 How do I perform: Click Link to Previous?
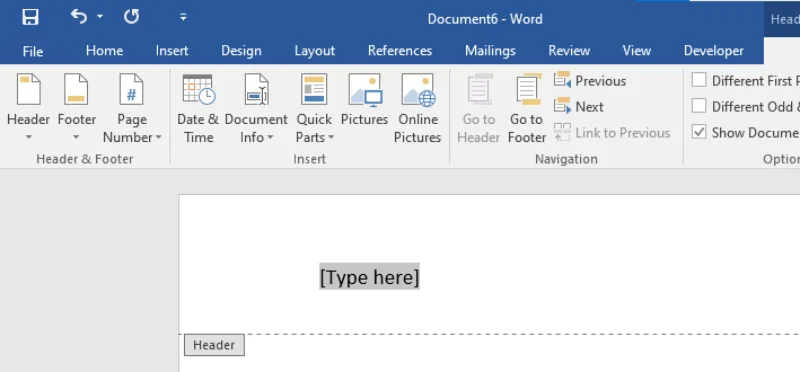tap(612, 133)
